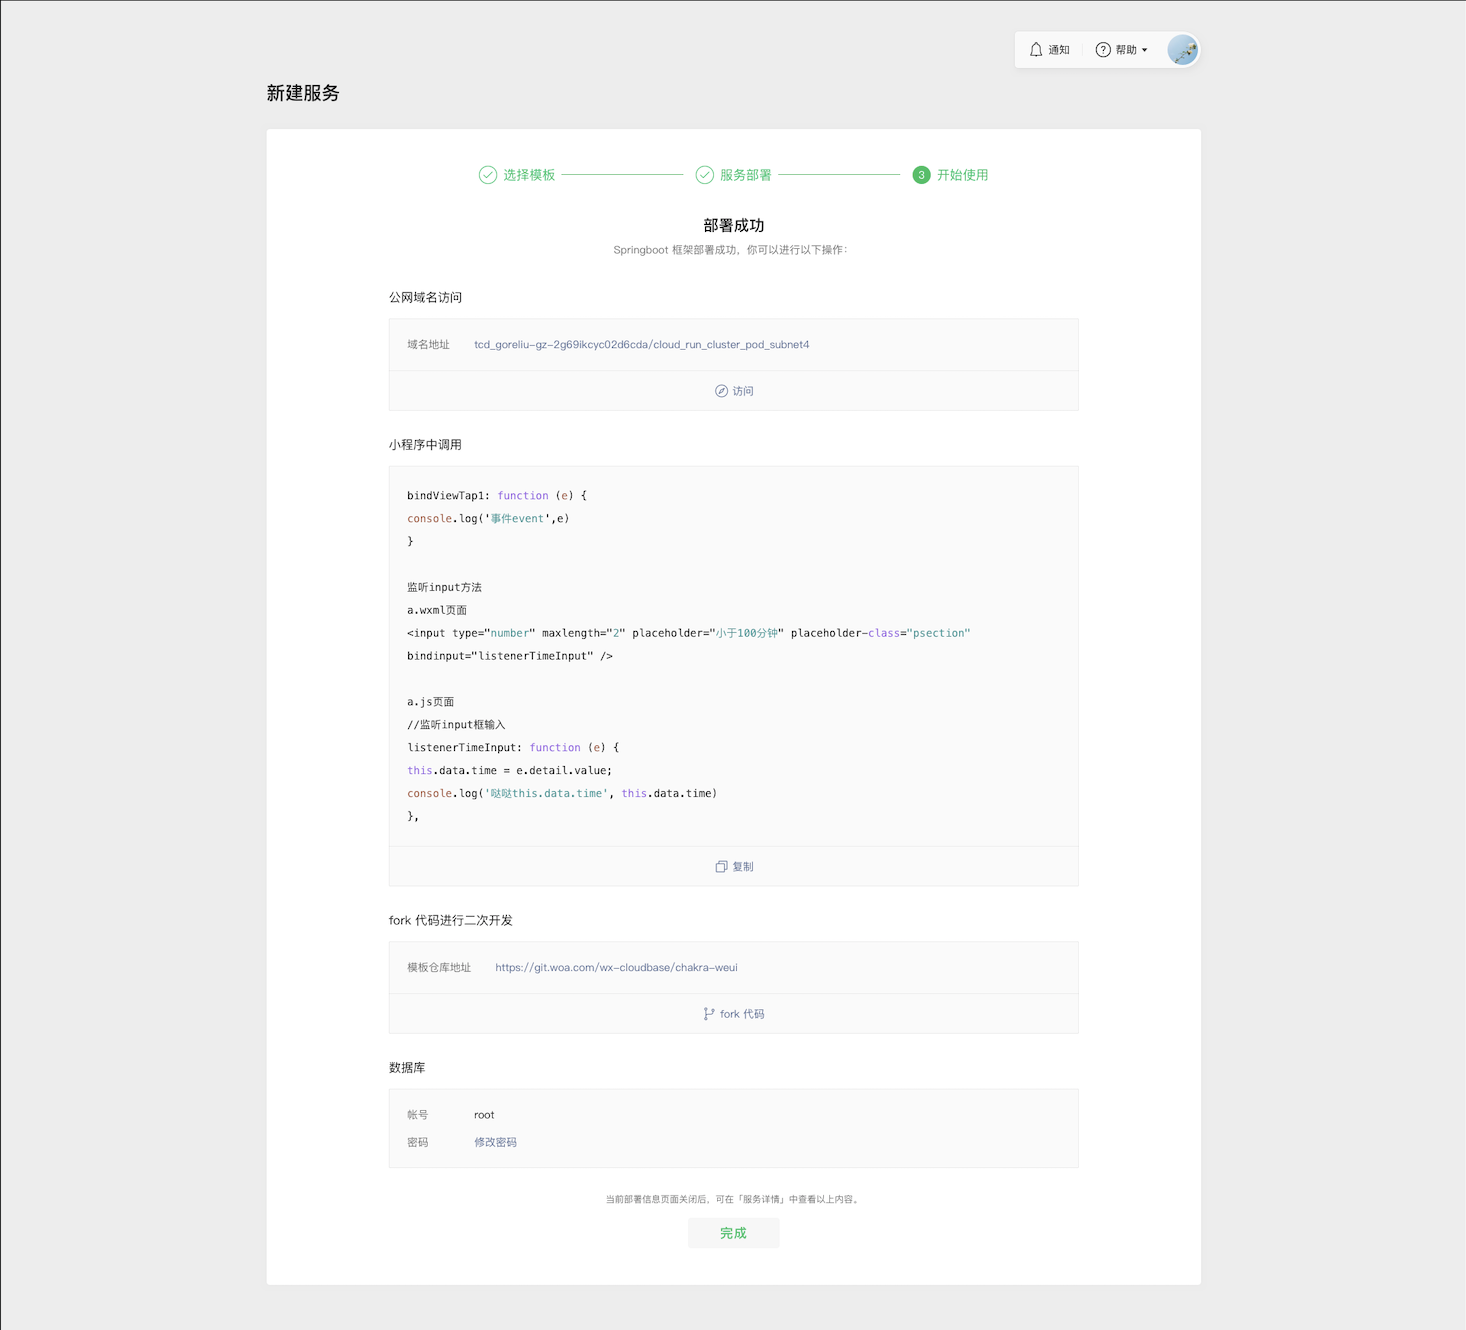1466x1330 pixels.
Task: Select step 3 开始使用 number badge
Action: click(921, 175)
